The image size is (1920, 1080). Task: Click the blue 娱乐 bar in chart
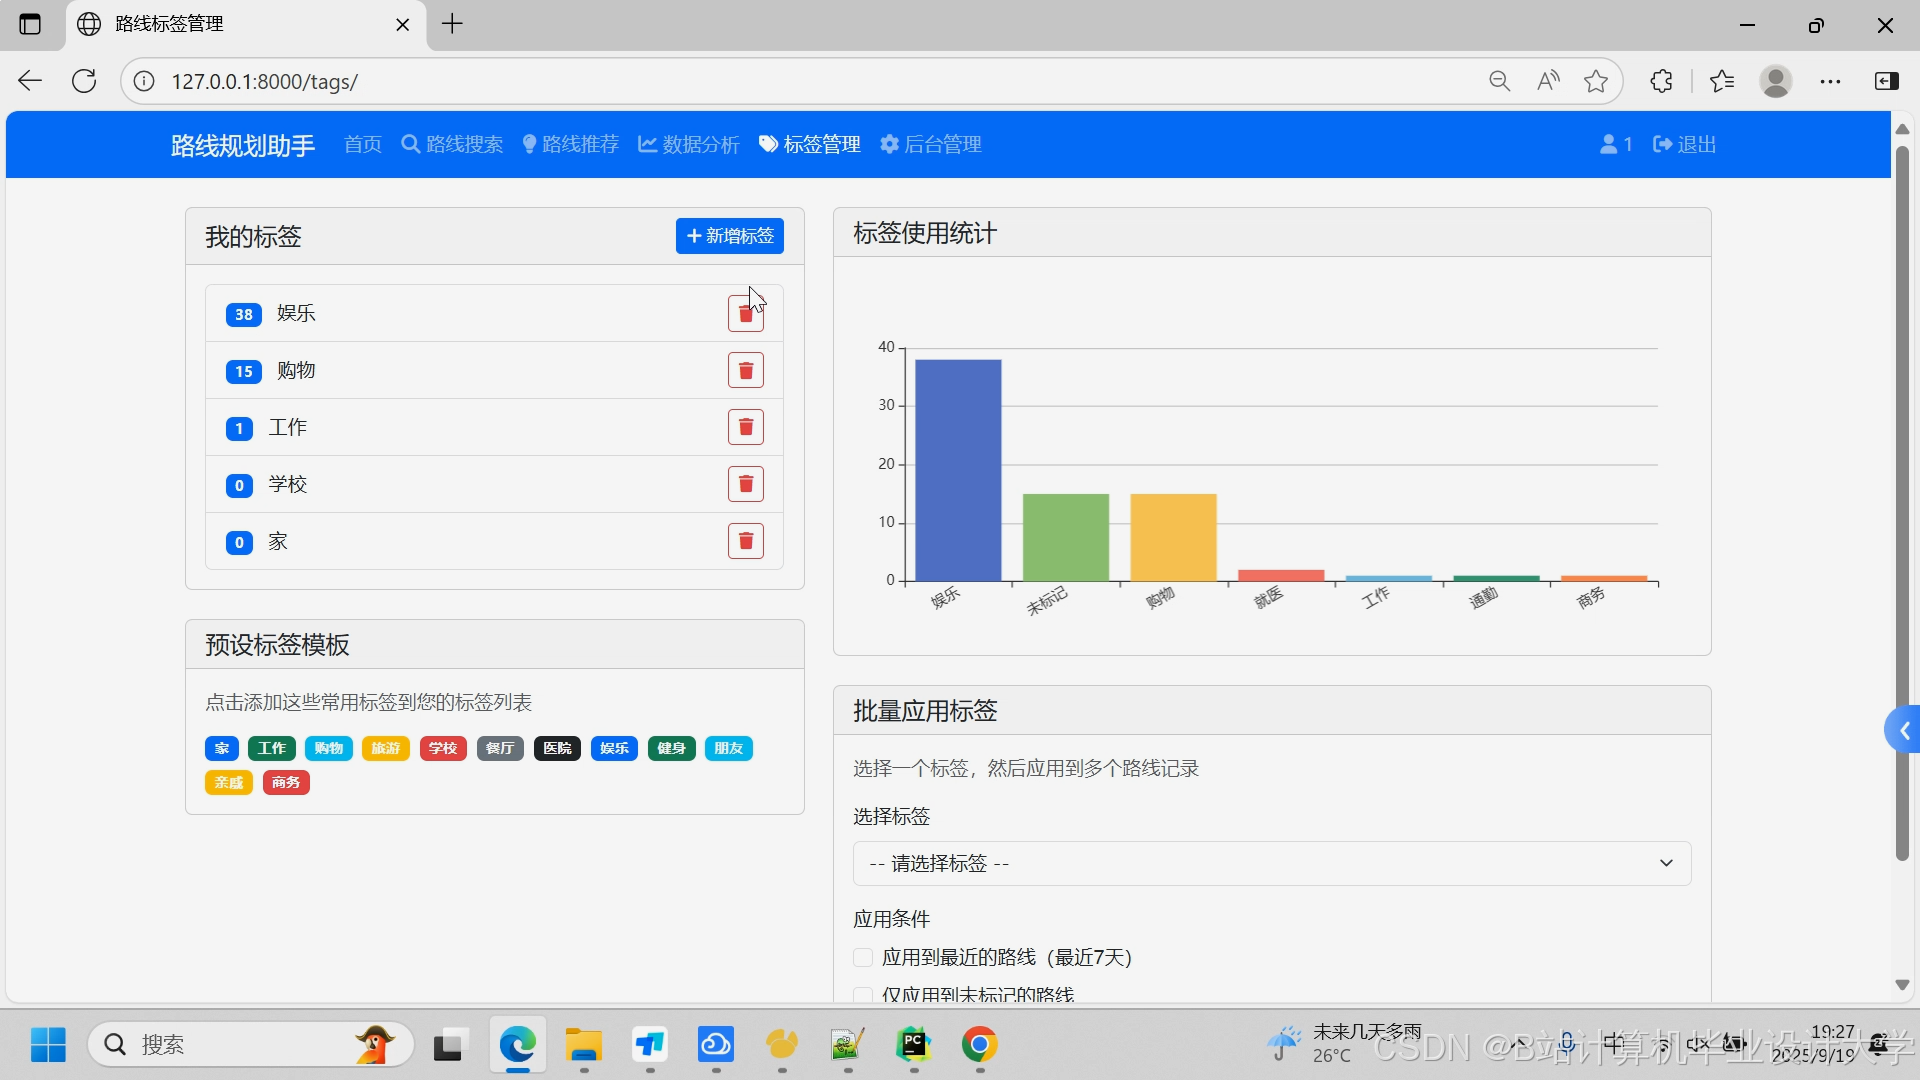coord(958,470)
